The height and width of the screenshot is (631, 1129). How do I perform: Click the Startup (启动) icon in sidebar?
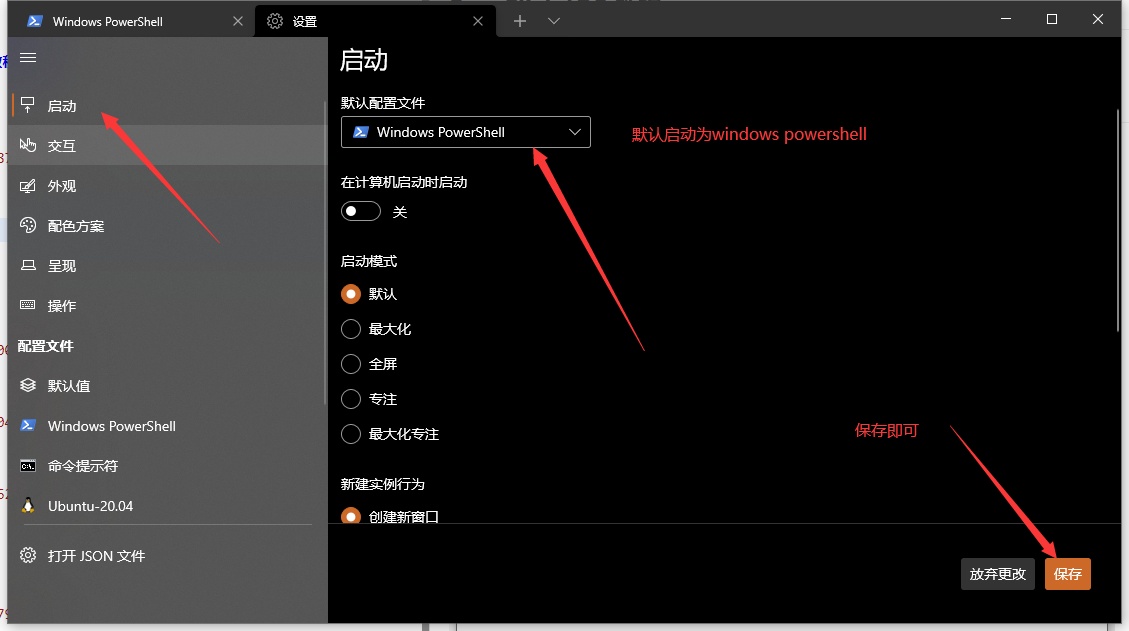click(x=28, y=105)
